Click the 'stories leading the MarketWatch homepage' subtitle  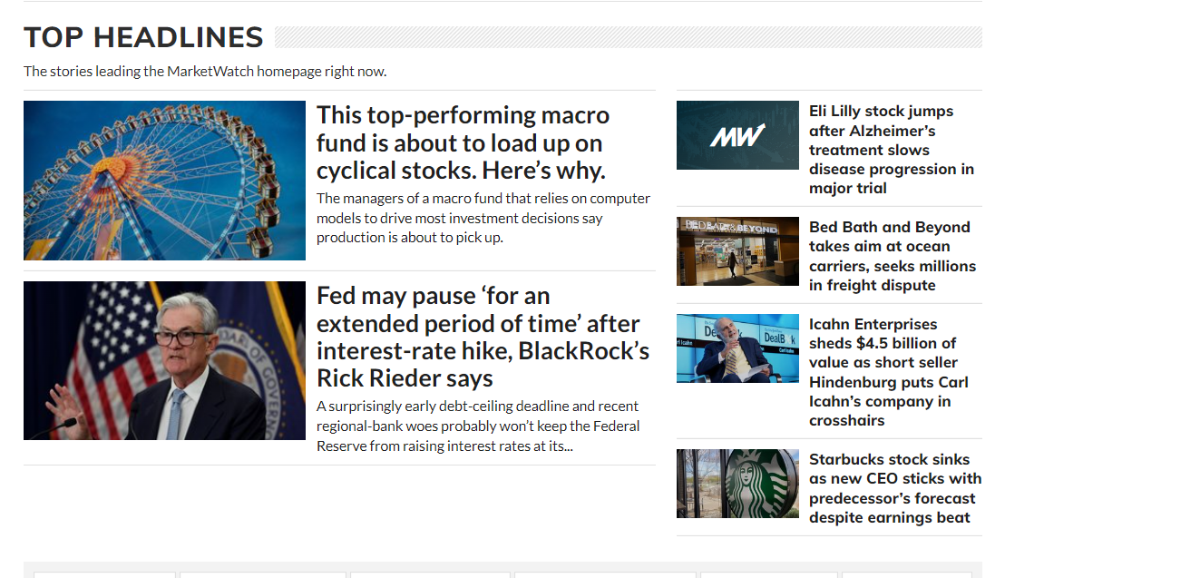[205, 71]
